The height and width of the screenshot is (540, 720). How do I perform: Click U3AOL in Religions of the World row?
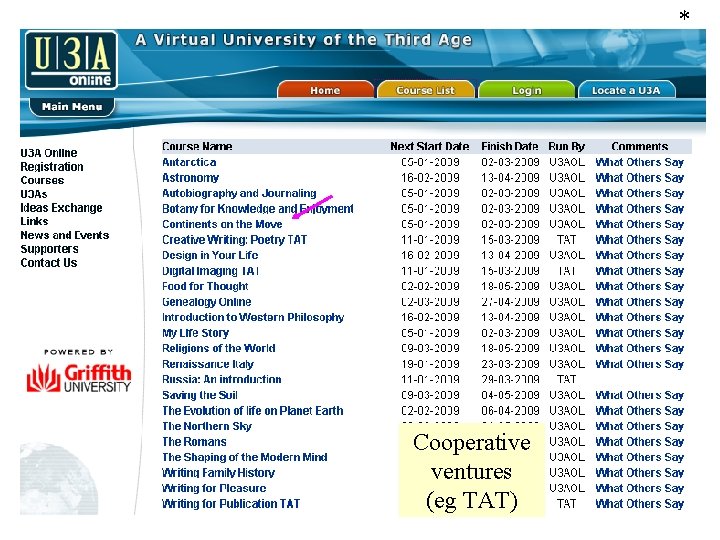(567, 348)
